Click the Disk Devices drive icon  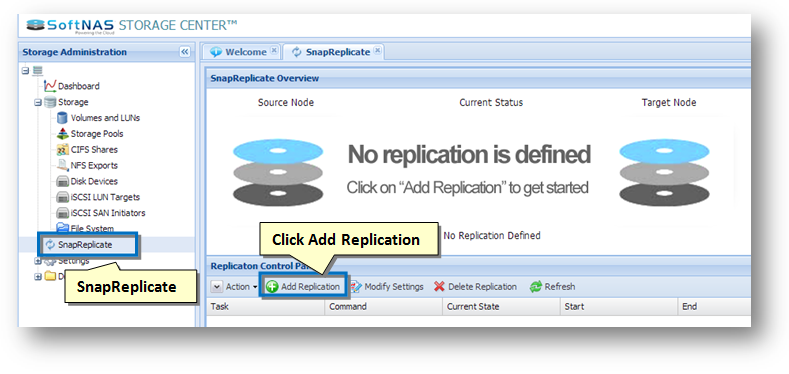[62, 181]
